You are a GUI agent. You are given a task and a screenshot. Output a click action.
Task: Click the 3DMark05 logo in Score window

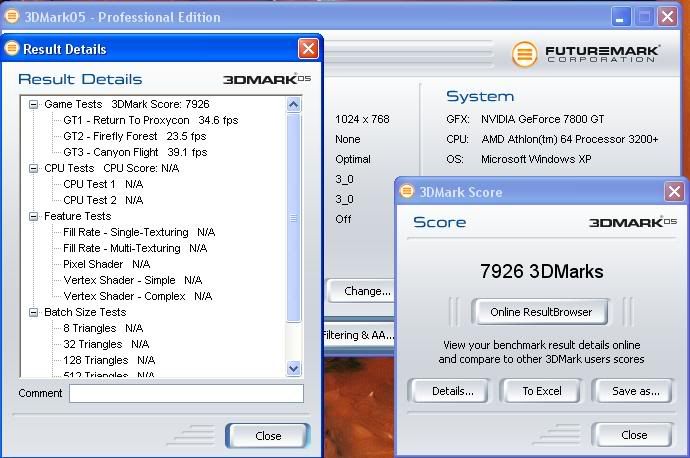(x=633, y=222)
